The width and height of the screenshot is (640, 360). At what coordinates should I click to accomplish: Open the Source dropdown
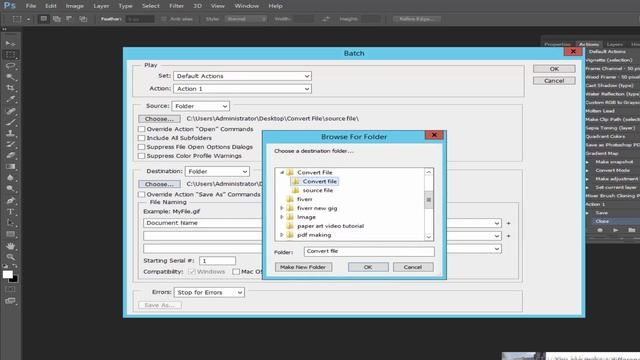pyautogui.click(x=201, y=106)
